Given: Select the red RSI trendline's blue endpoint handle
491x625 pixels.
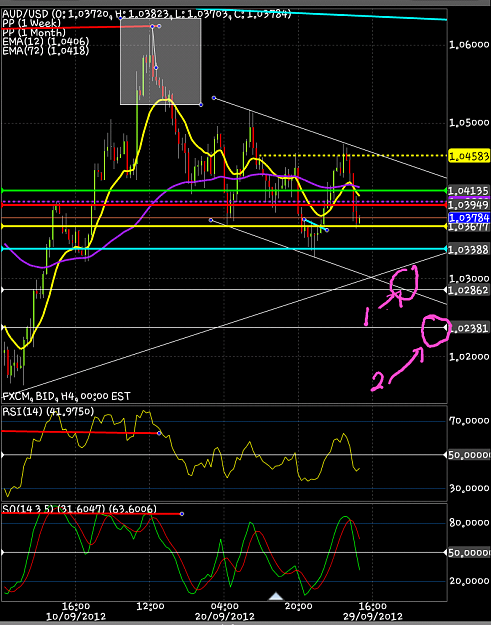Looking at the screenshot, I should click(159, 433).
